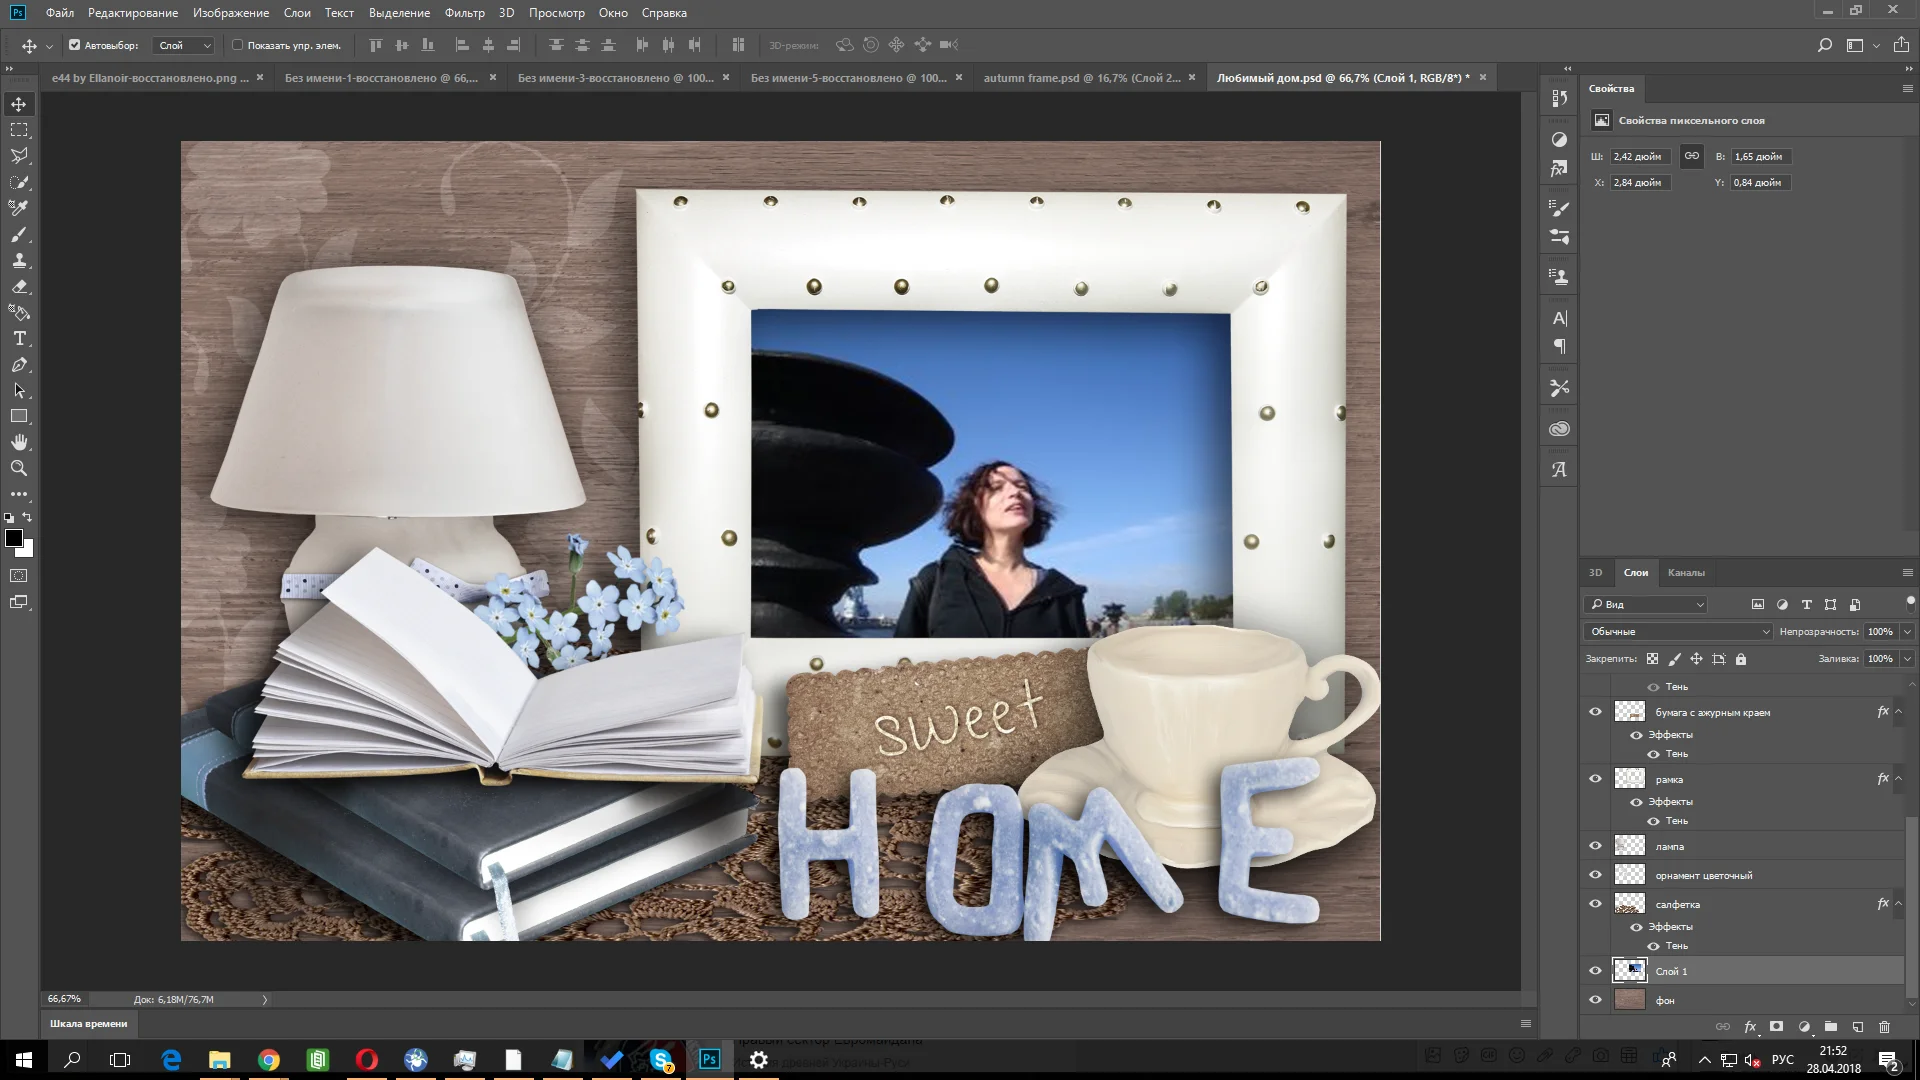Screen dimensions: 1920x1080
Task: Open the Слой auto-select dropdown
Action: [x=185, y=45]
